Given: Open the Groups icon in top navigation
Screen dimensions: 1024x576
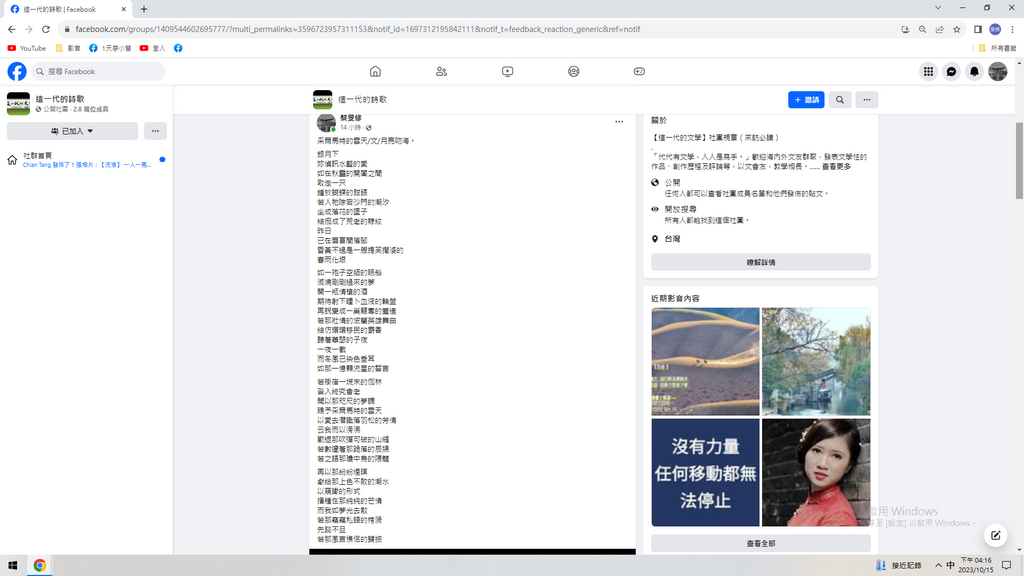Looking at the screenshot, I should coord(573,71).
